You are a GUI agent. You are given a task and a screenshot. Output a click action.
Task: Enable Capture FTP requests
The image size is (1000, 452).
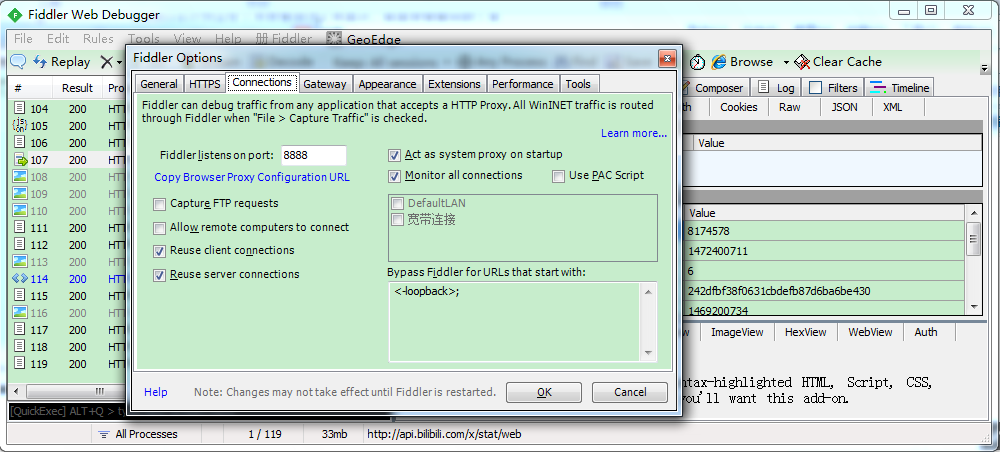[x=159, y=204]
